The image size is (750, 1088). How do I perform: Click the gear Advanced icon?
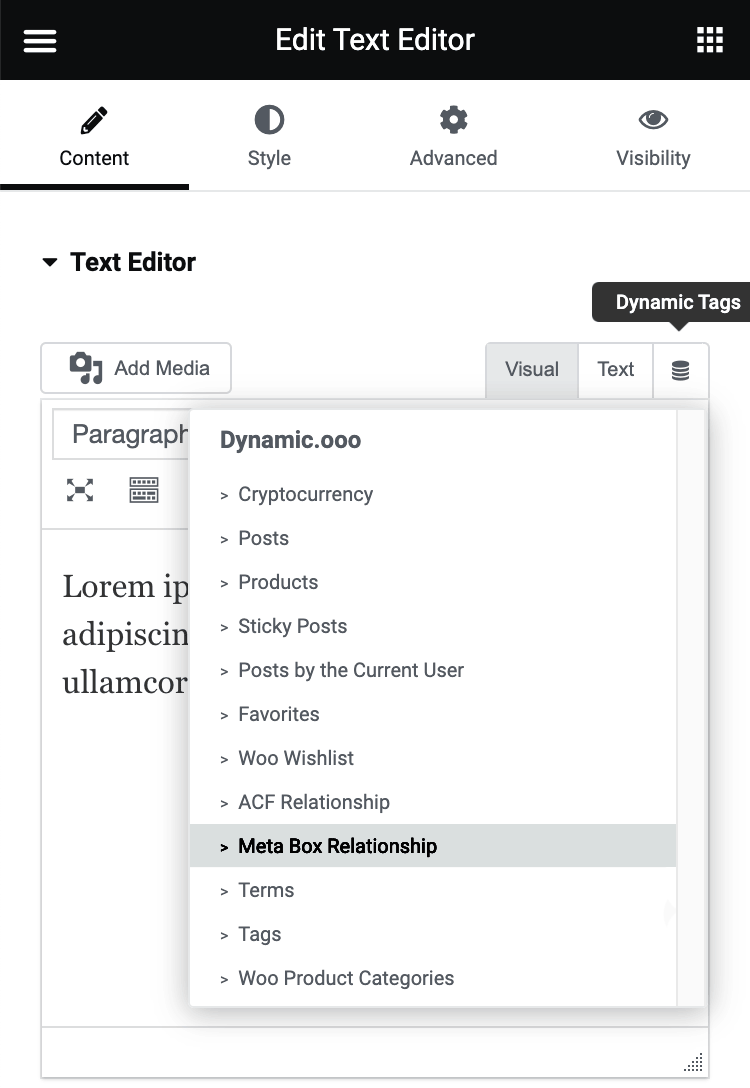click(453, 119)
